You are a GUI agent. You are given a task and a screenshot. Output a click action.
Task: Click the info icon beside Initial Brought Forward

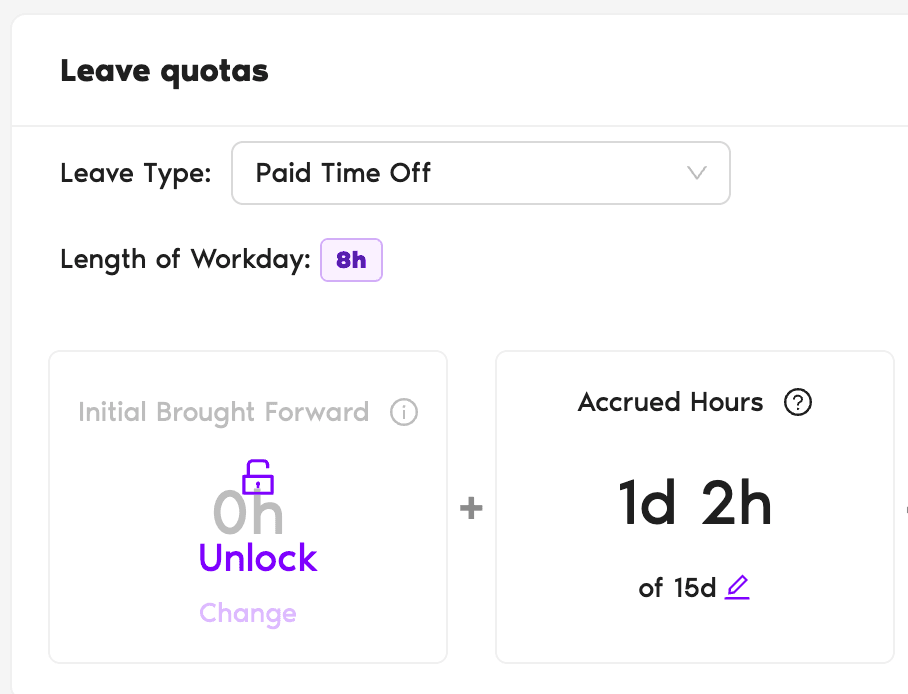coord(404,412)
